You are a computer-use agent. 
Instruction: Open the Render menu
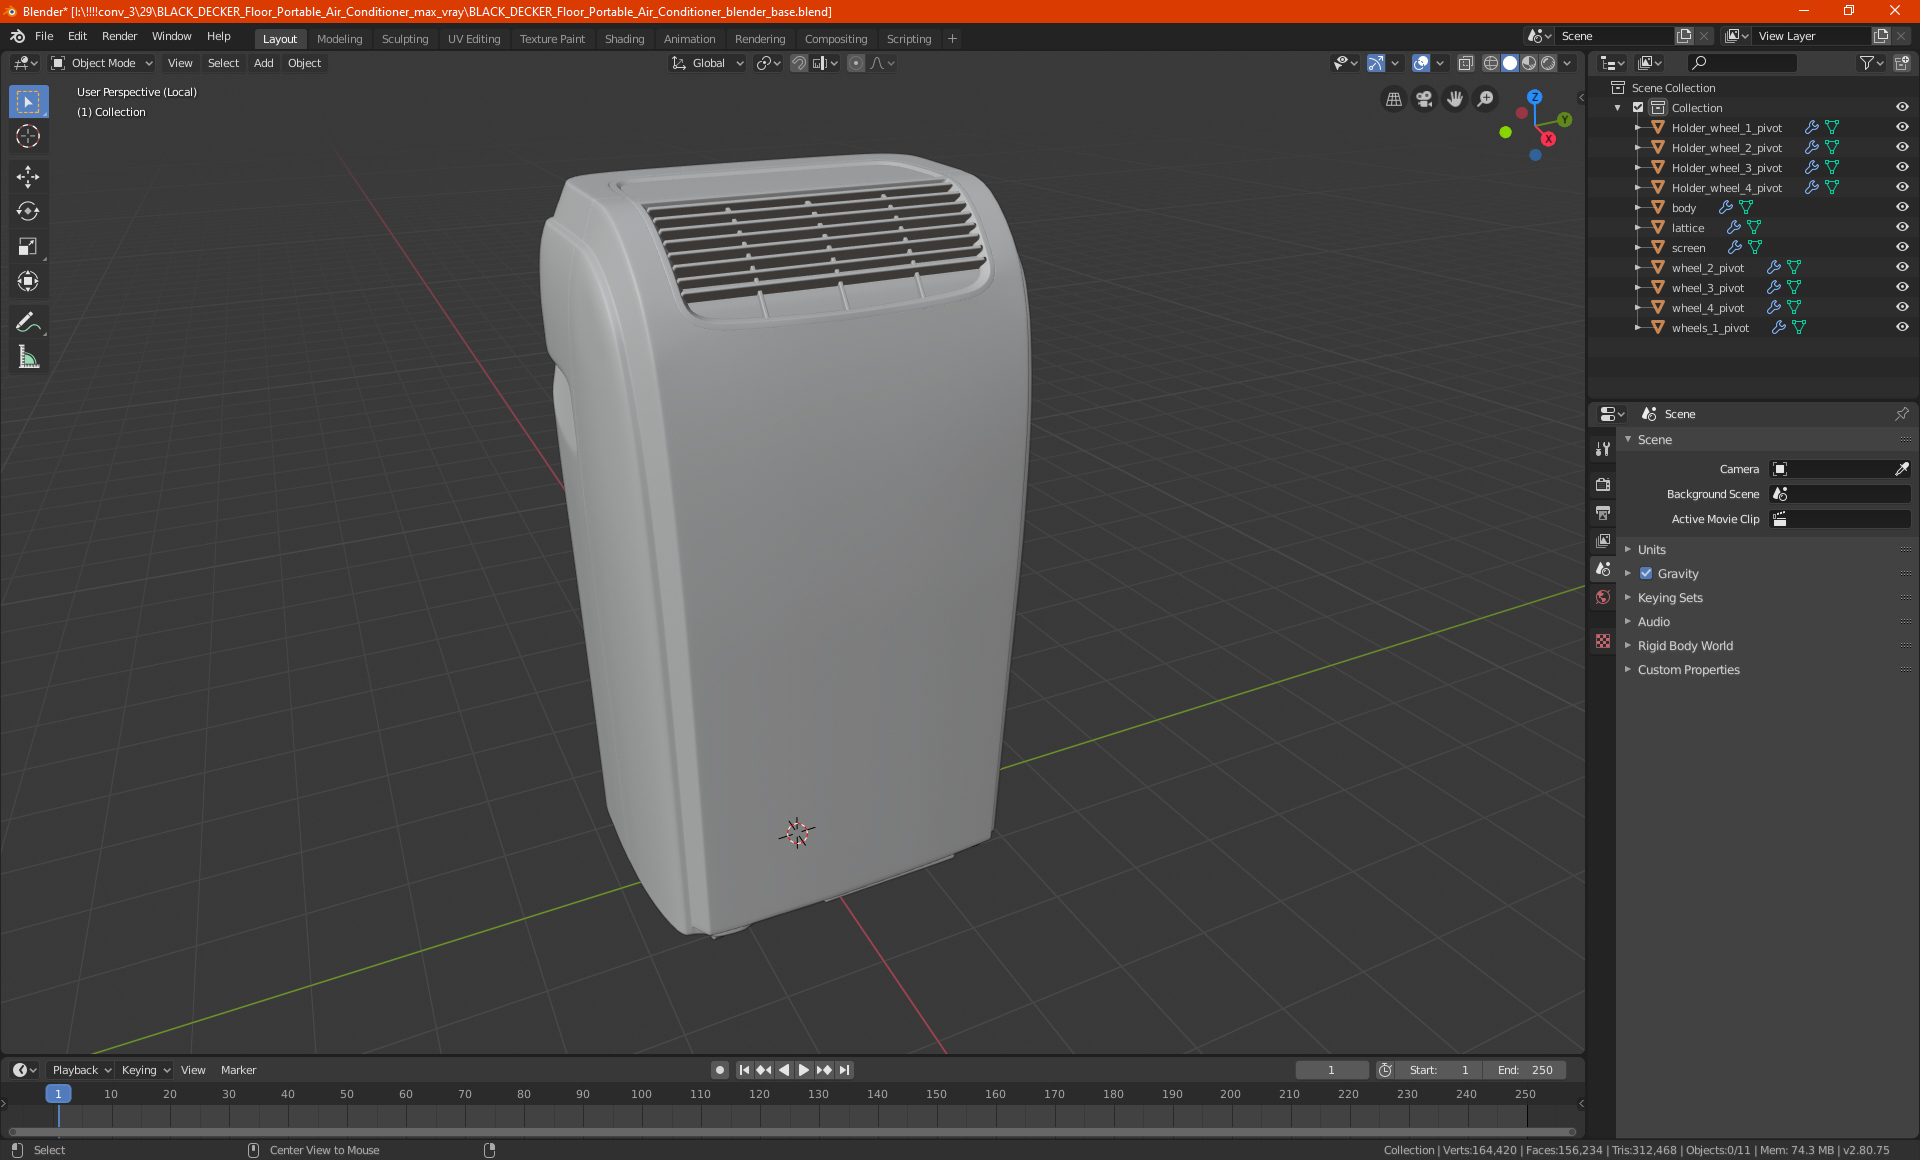[x=119, y=36]
